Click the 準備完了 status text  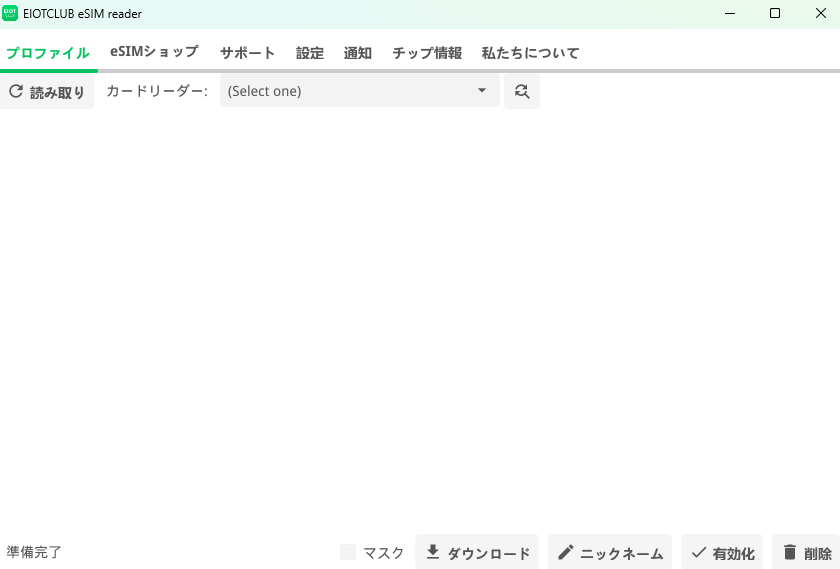(34, 552)
